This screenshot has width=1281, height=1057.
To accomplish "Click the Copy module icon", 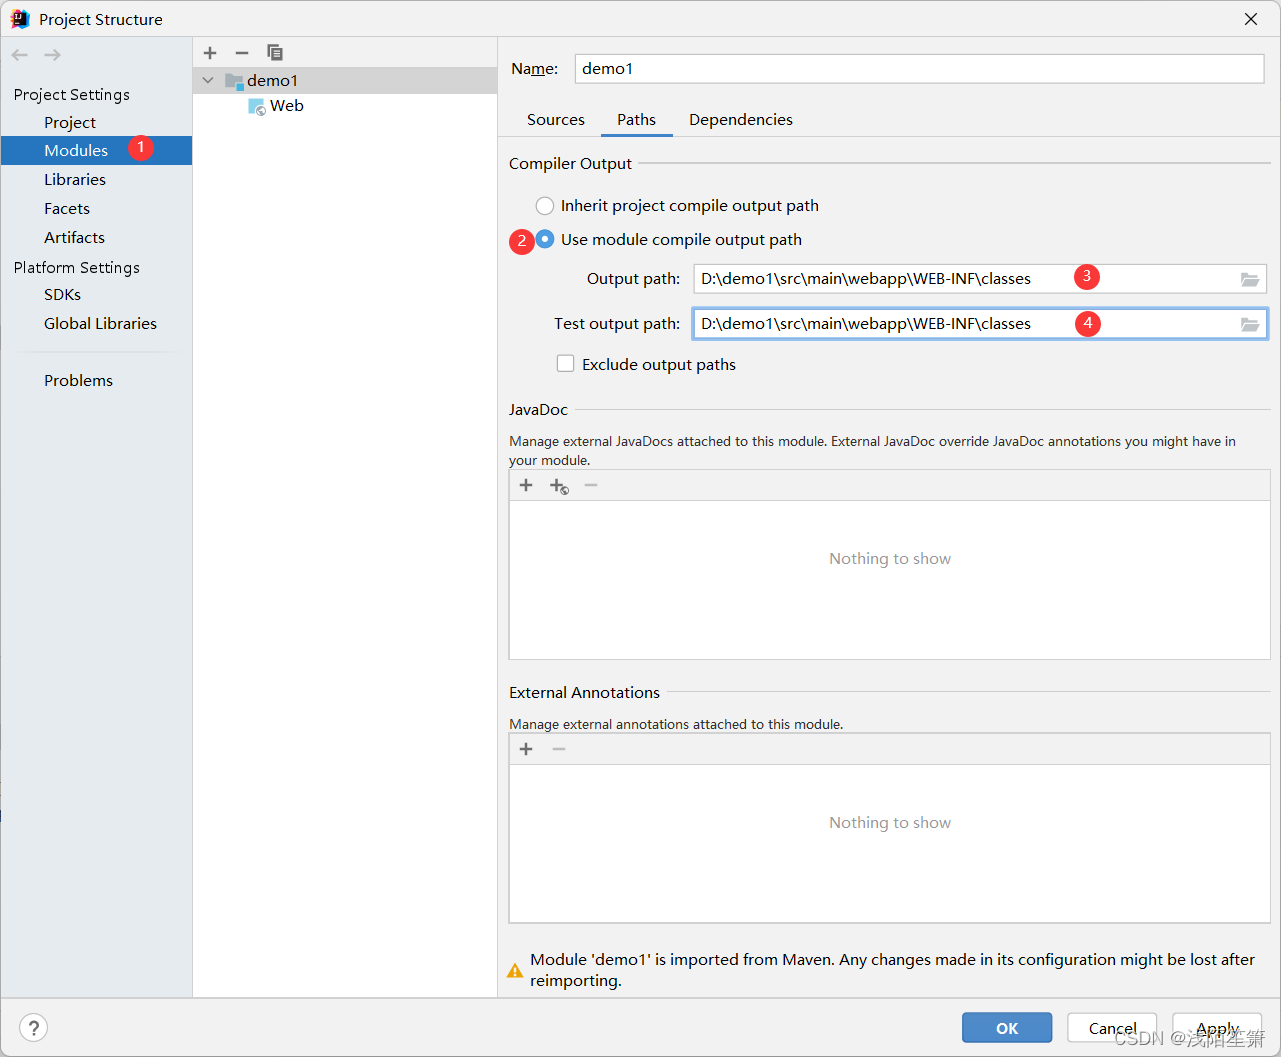I will click(275, 53).
